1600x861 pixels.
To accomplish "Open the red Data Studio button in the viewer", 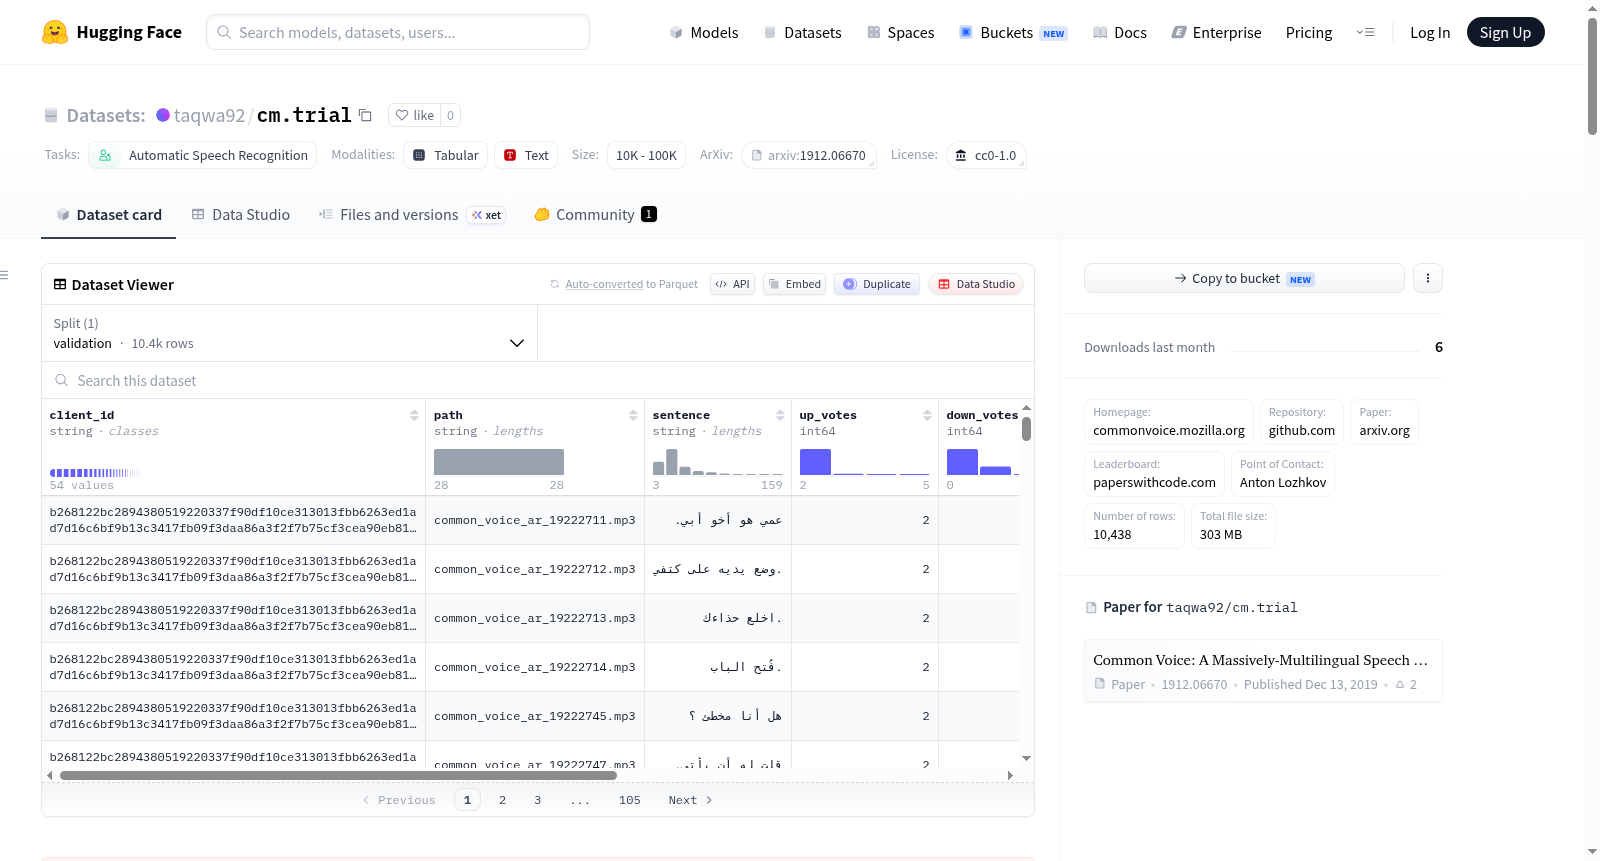I will 976,284.
